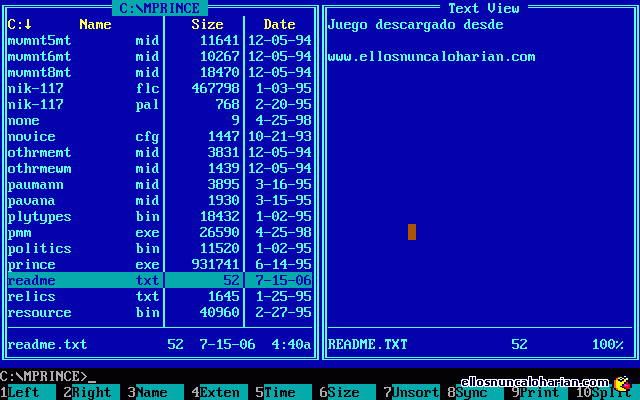Screen dimensions: 640x400
Task: Click the 9Print function key button
Action: click(540, 392)
